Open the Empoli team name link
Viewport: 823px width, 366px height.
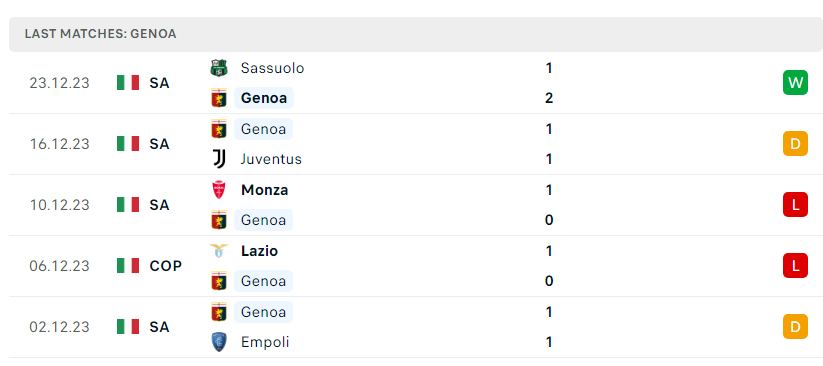(x=265, y=342)
